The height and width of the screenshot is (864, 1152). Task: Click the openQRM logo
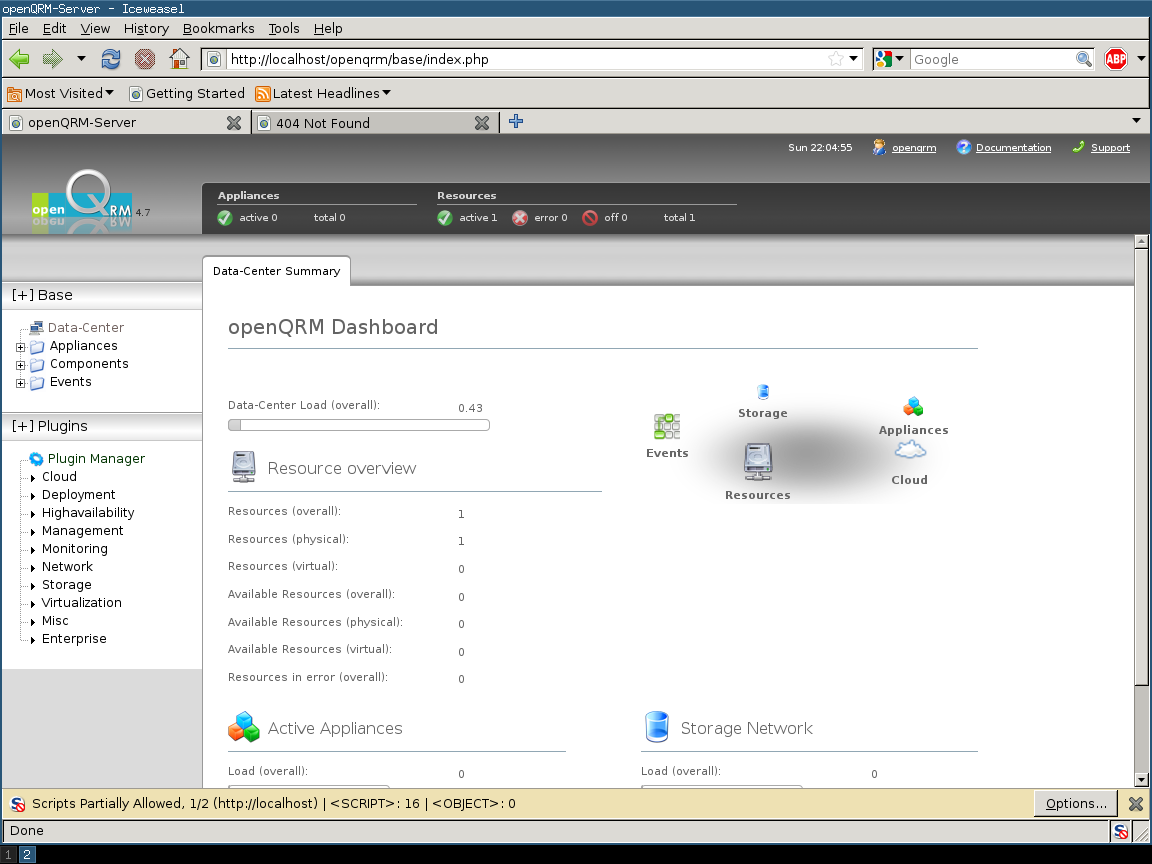point(82,201)
